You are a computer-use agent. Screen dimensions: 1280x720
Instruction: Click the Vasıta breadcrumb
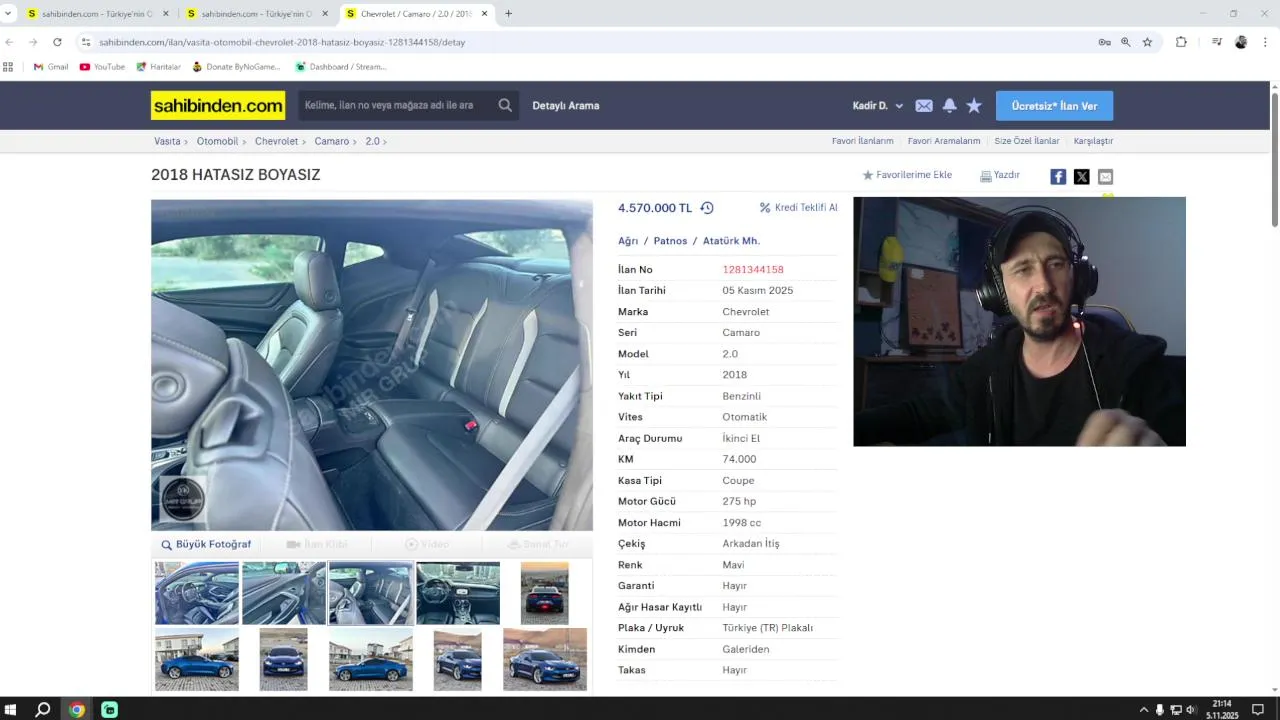click(x=167, y=141)
